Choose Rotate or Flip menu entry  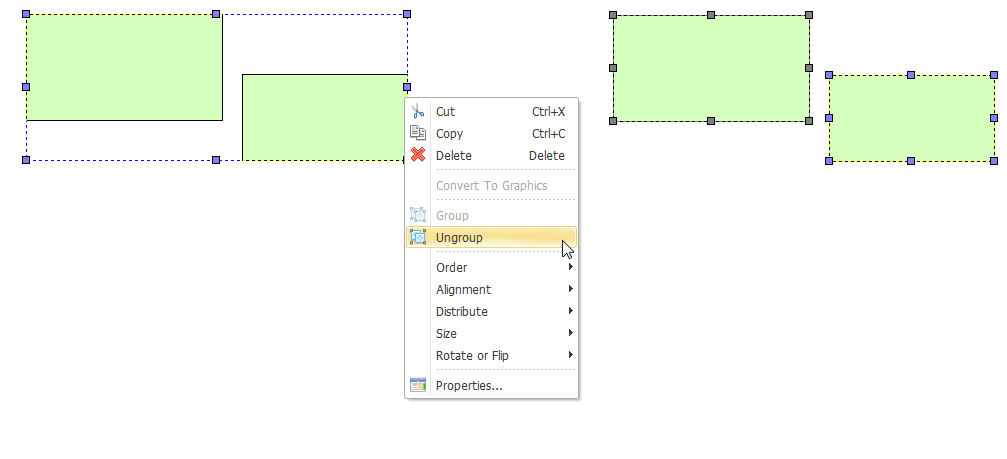[x=492, y=355]
